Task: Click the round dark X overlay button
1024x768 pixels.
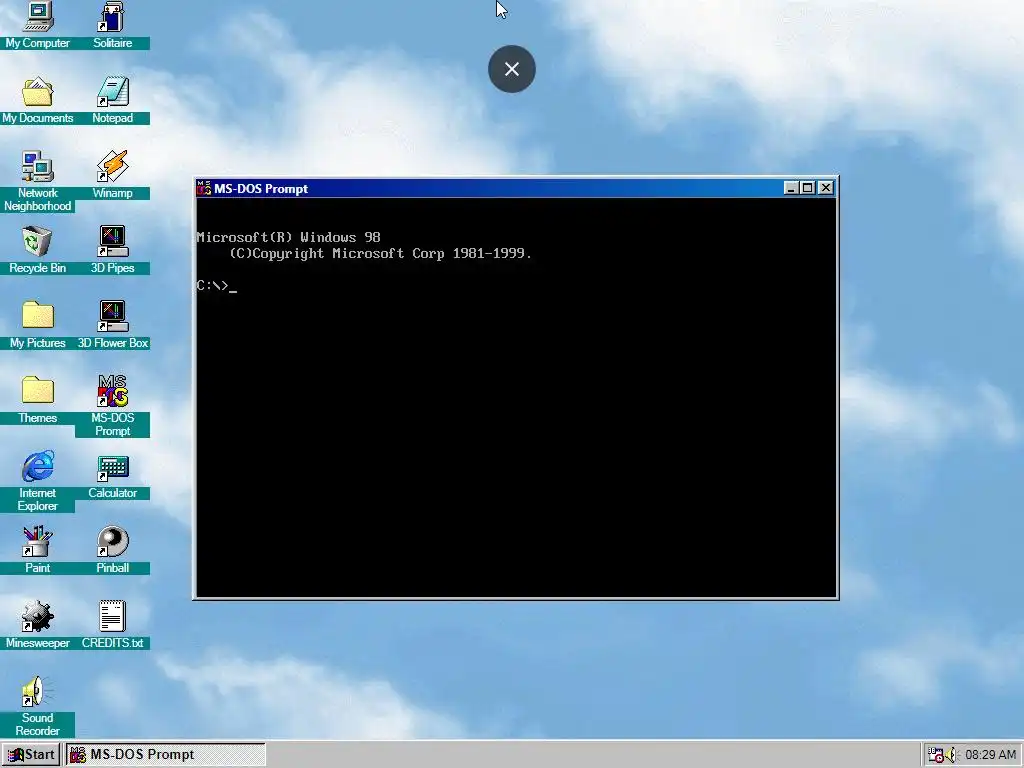Action: pos(512,69)
